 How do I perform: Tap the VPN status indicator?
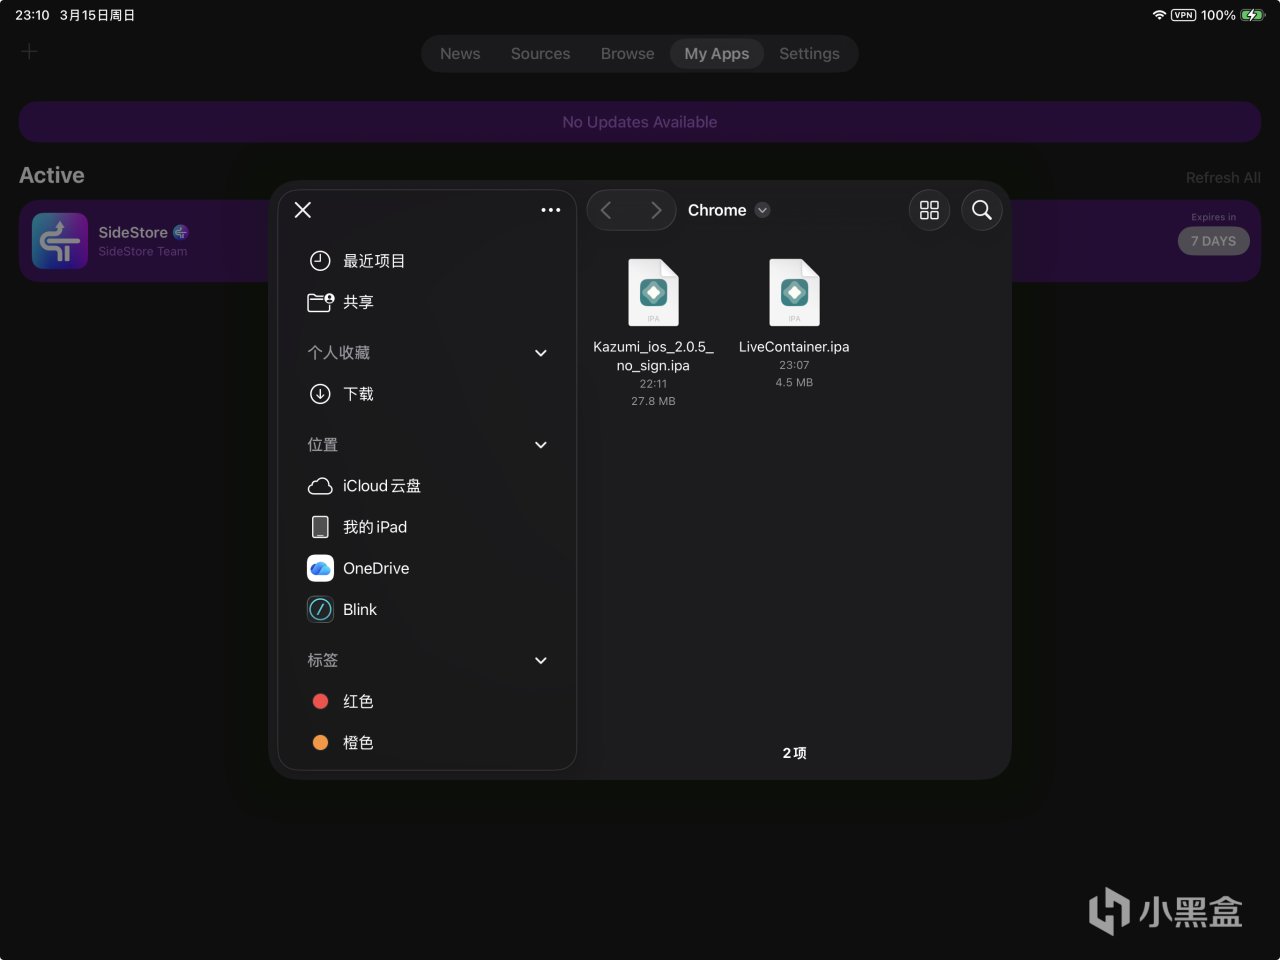click(x=1183, y=15)
